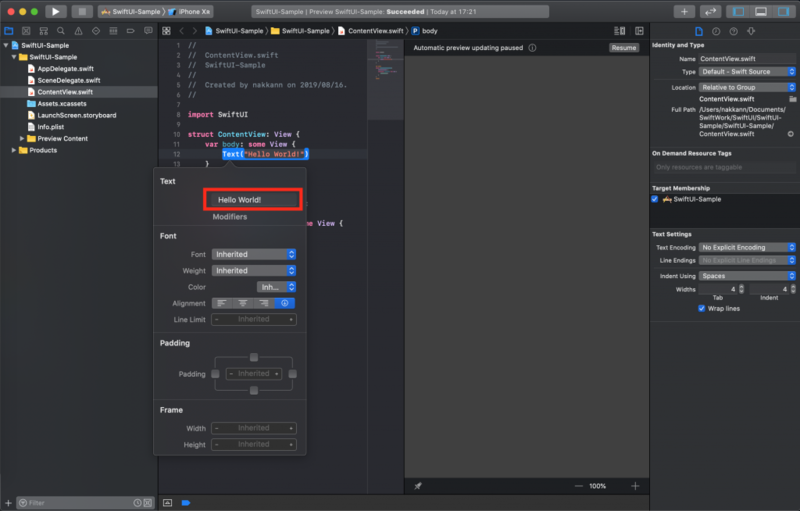The height and width of the screenshot is (511, 800).
Task: Open the related items grid menu
Action: [x=166, y=31]
